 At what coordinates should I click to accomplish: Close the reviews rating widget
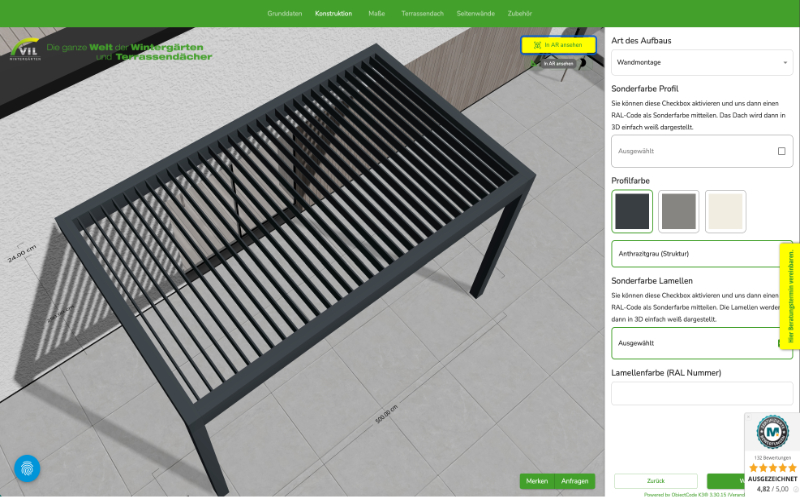coord(750,417)
